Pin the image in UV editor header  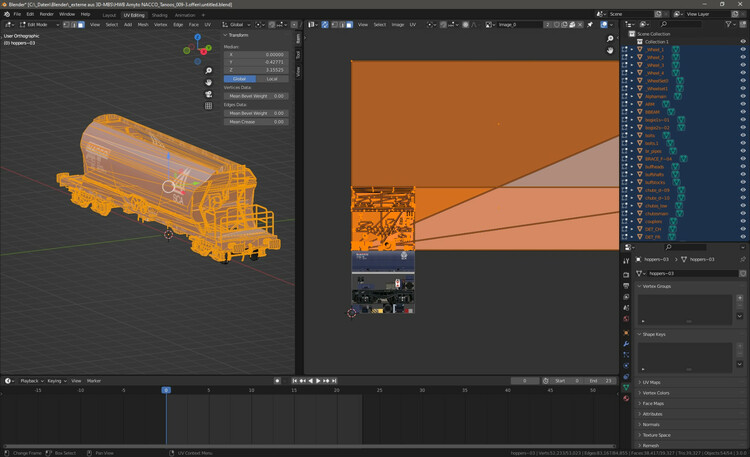pos(590,24)
